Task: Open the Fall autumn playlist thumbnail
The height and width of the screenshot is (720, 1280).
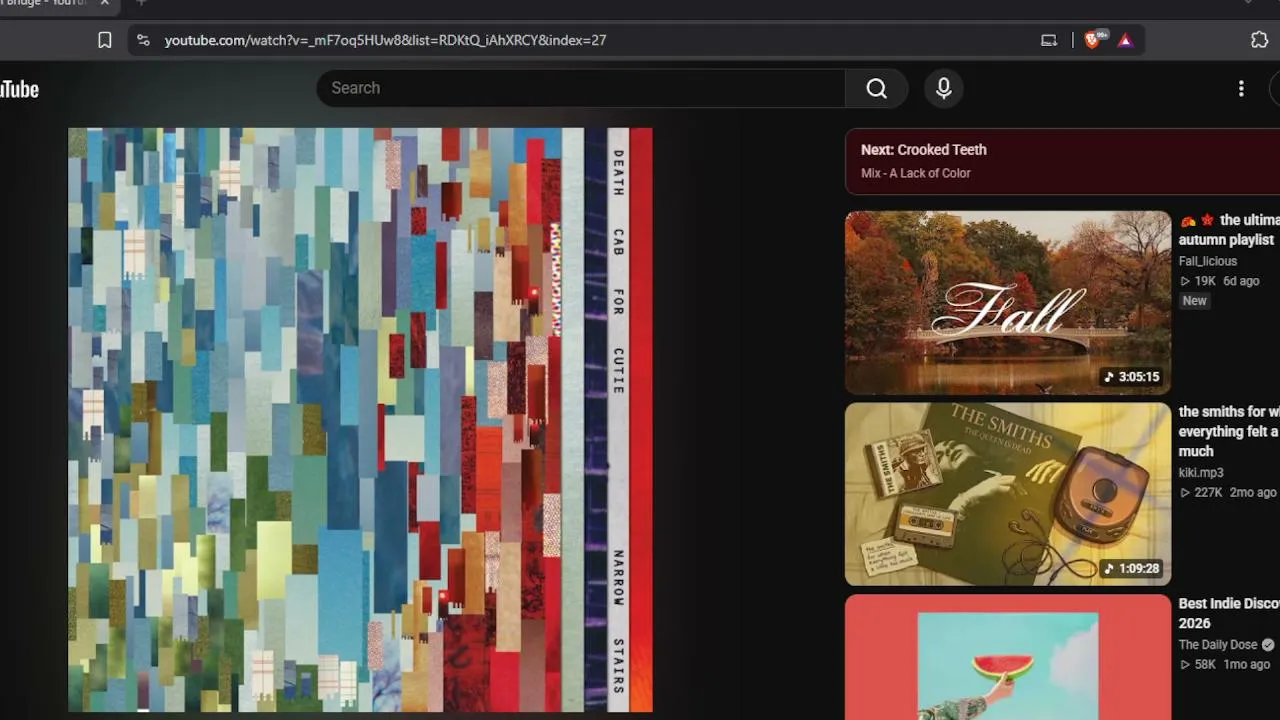Action: pos(1008,302)
